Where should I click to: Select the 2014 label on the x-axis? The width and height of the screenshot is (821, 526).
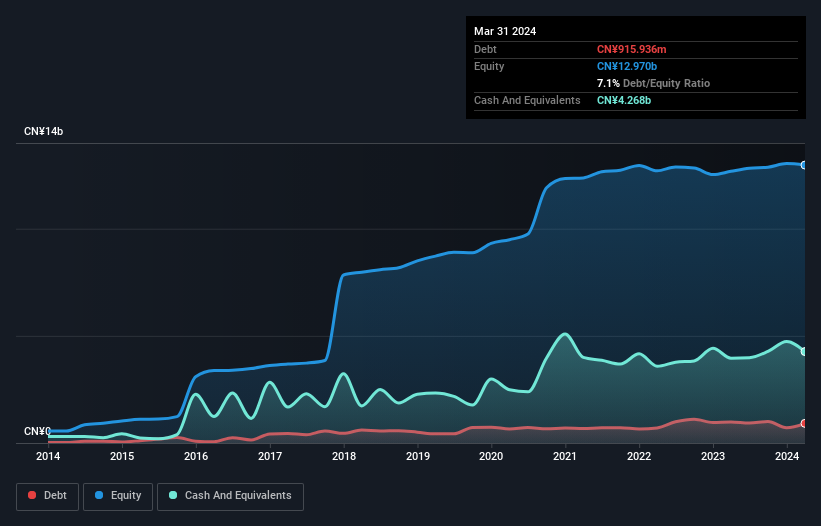pos(48,457)
